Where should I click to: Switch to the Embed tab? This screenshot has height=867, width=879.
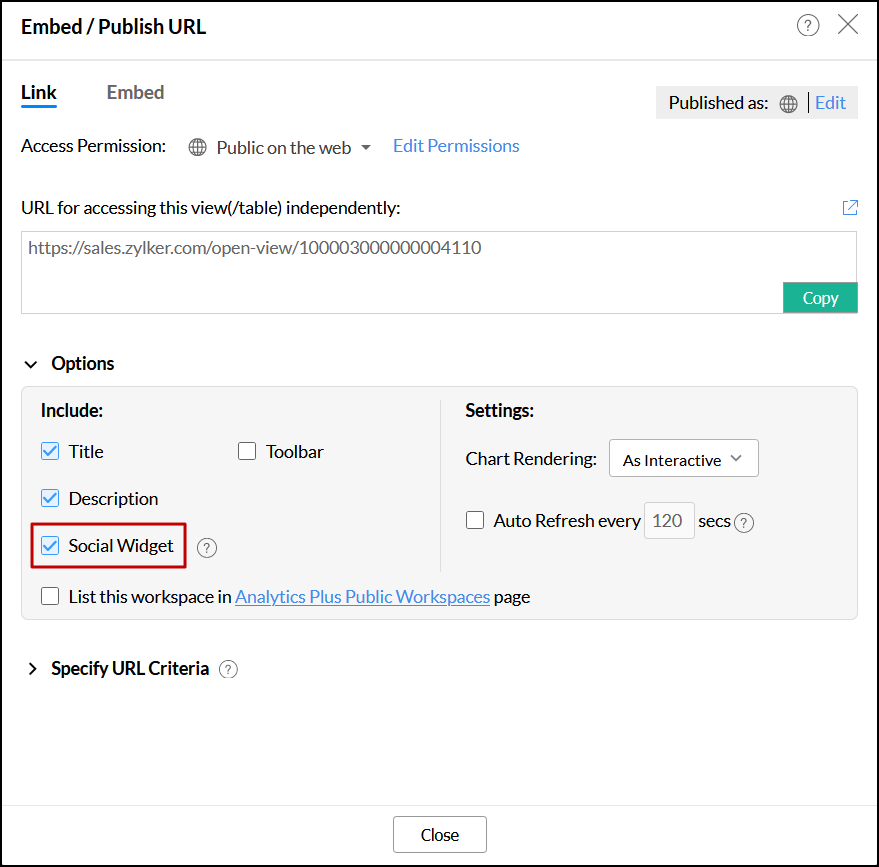135,92
